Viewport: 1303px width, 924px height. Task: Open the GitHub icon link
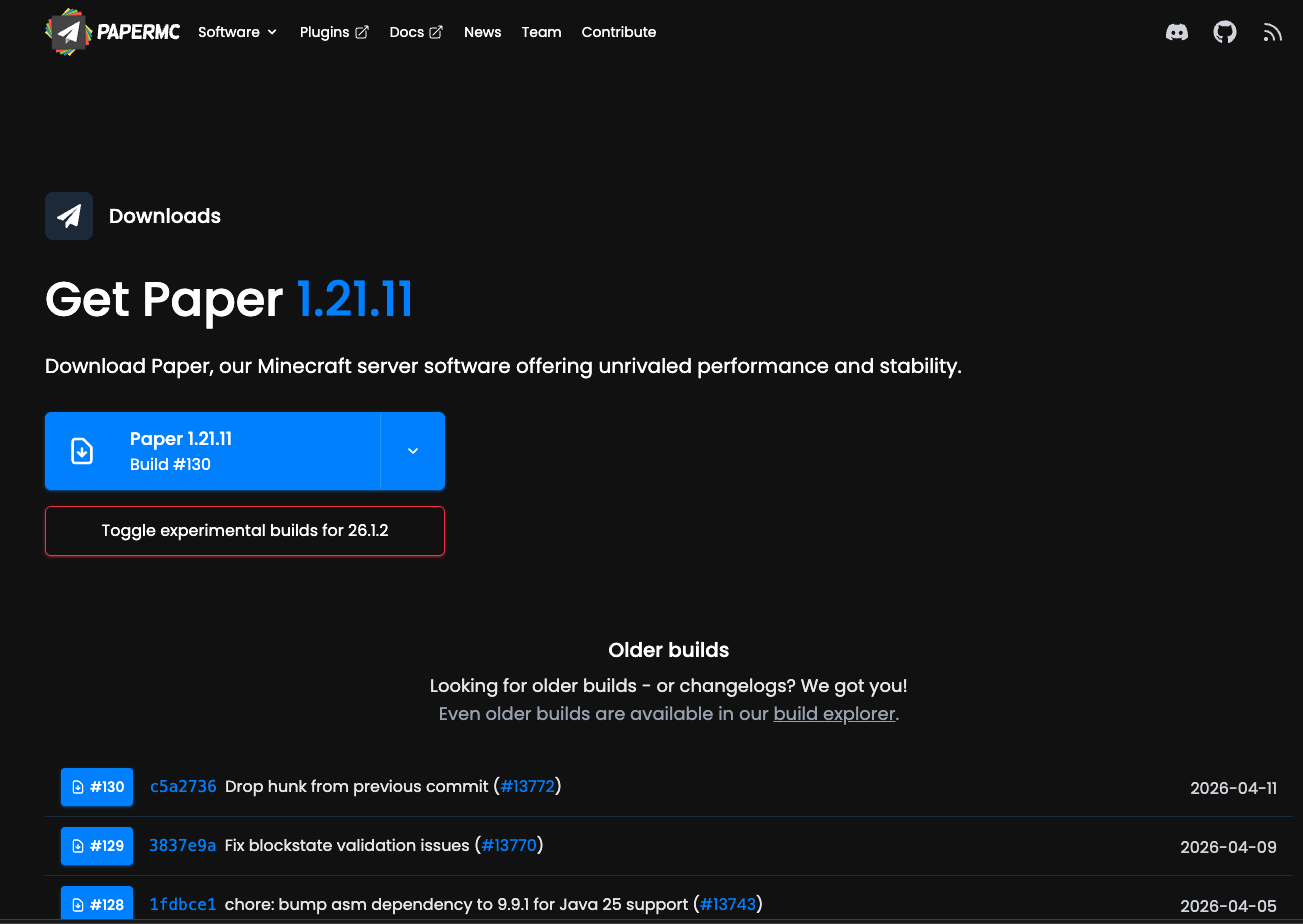(1225, 32)
